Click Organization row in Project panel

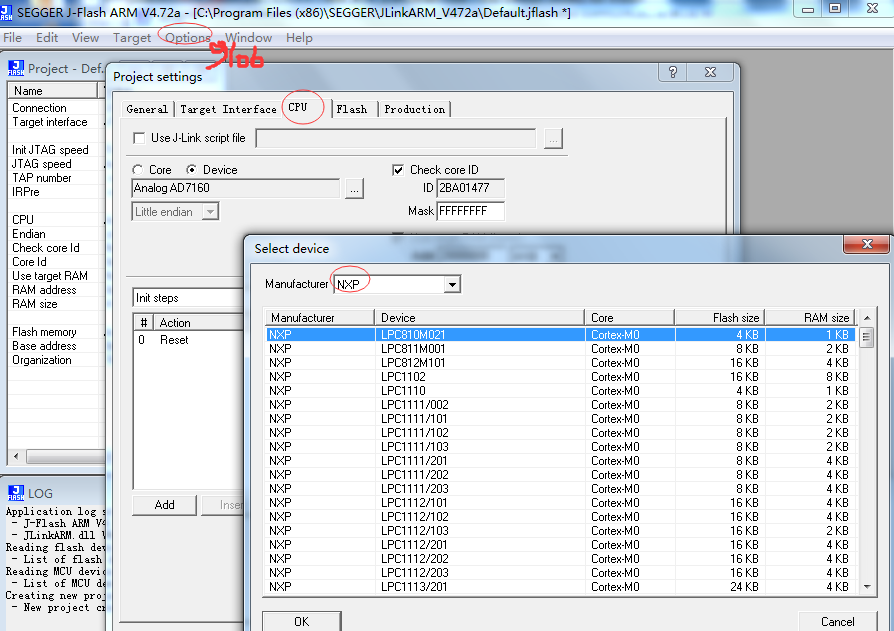56,360
